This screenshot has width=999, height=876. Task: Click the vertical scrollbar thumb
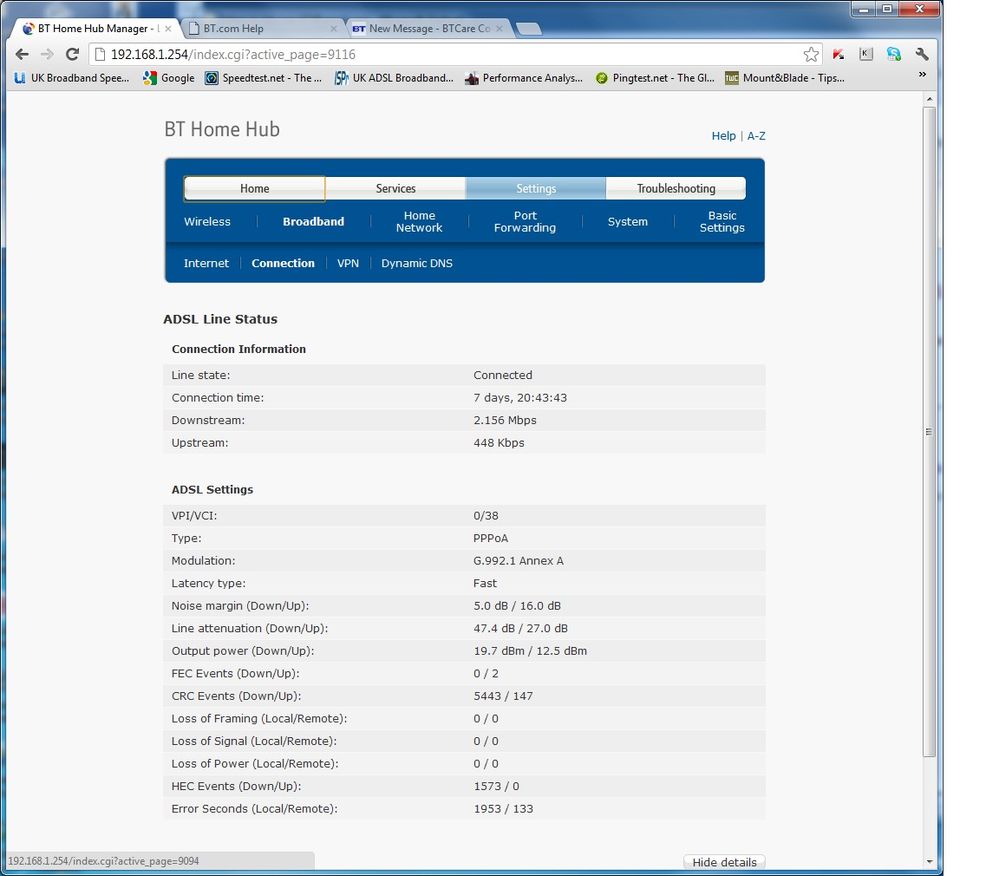coord(930,432)
